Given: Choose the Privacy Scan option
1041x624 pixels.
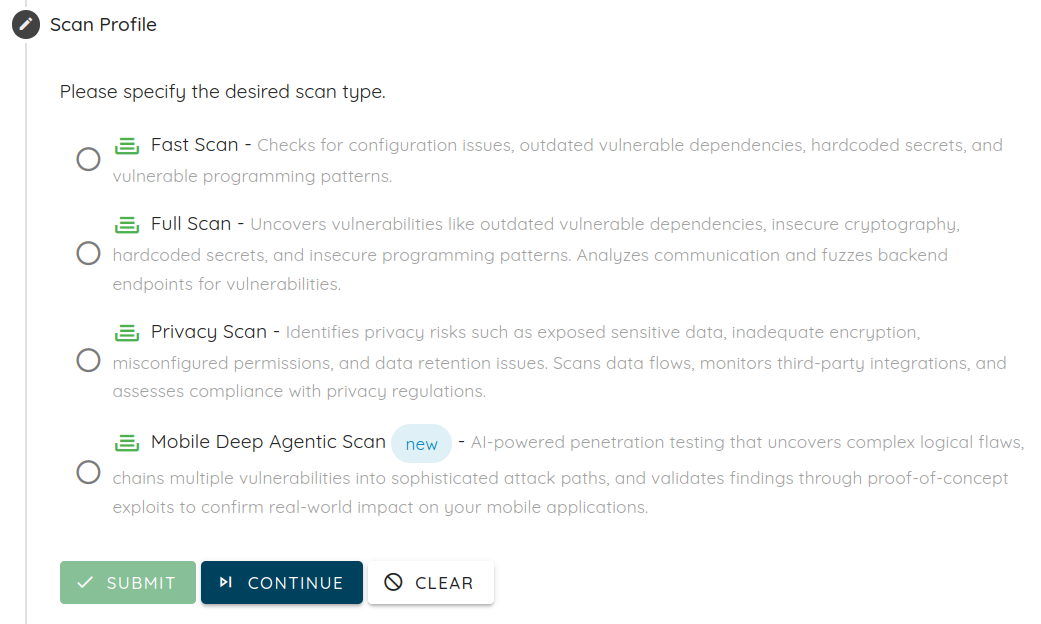Looking at the screenshot, I should pyautogui.click(x=88, y=360).
